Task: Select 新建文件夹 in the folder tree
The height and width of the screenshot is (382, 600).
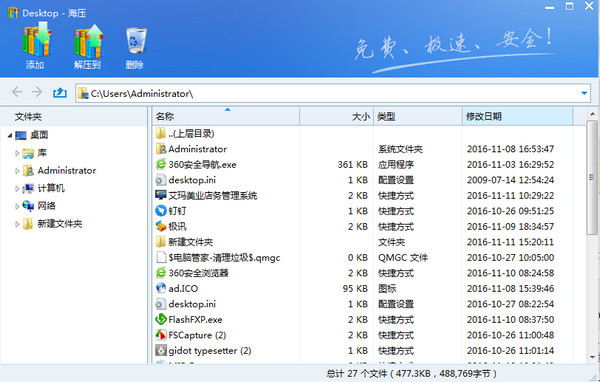Action: [x=60, y=224]
